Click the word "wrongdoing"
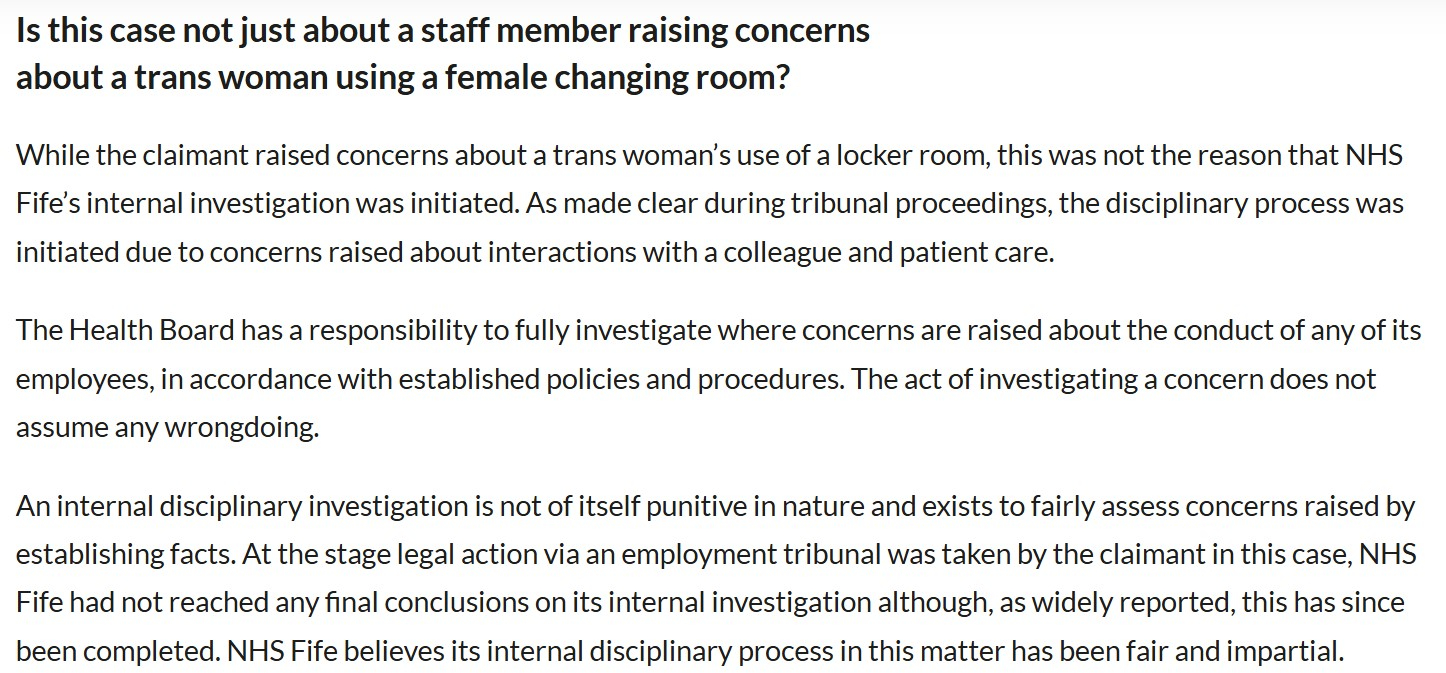The height and width of the screenshot is (673, 1446). [x=240, y=427]
